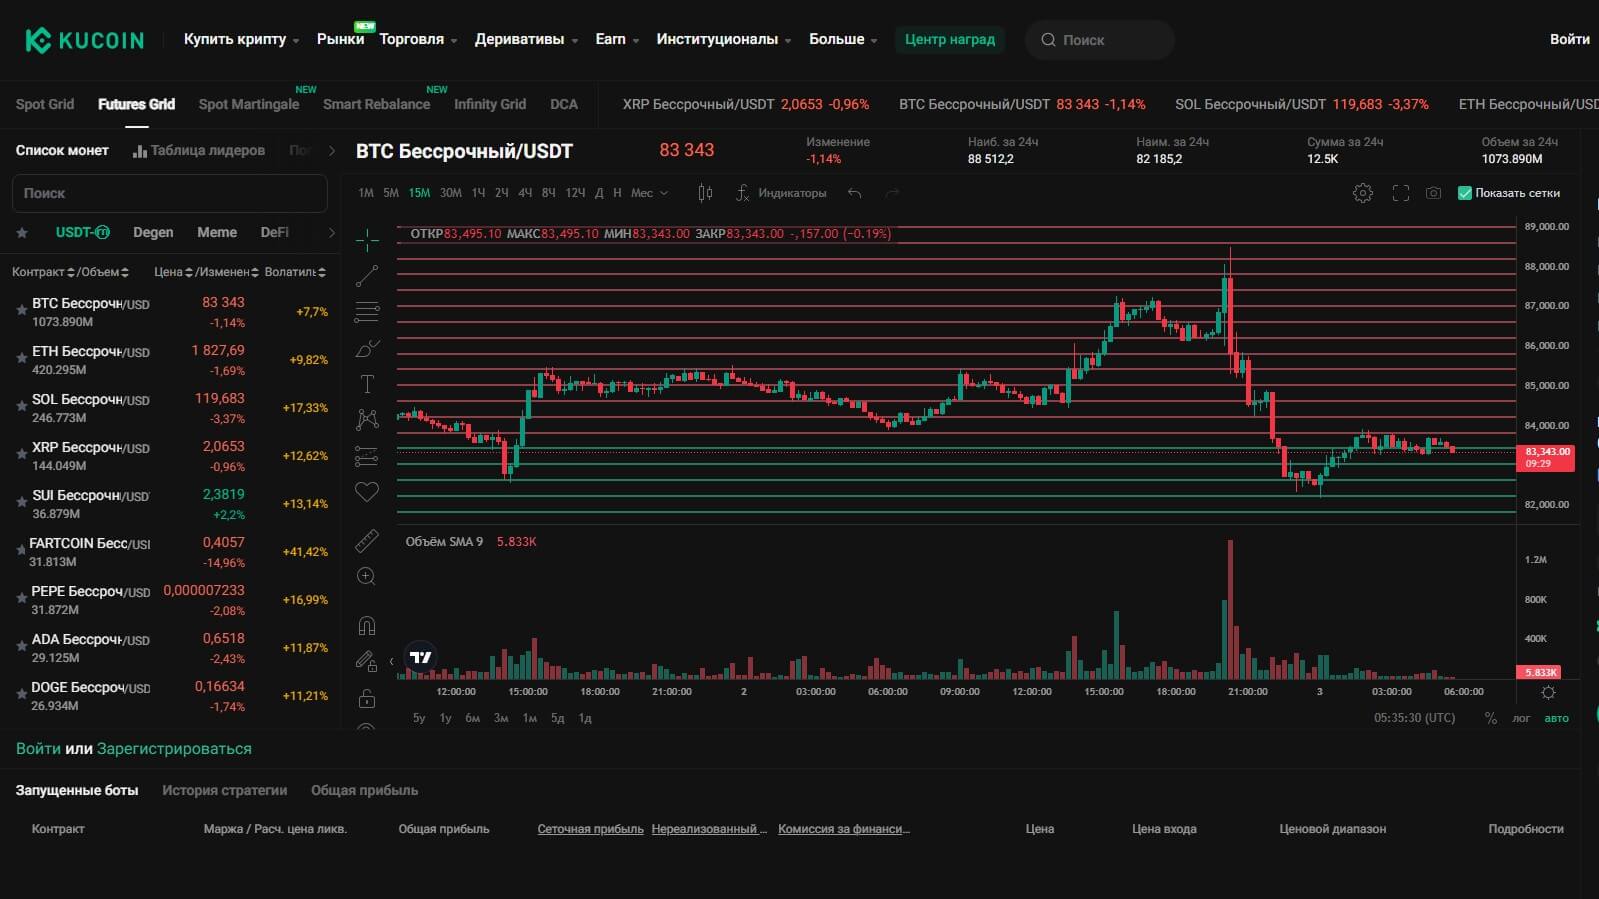
Task: Open the История стратегии tab
Action: pos(224,790)
